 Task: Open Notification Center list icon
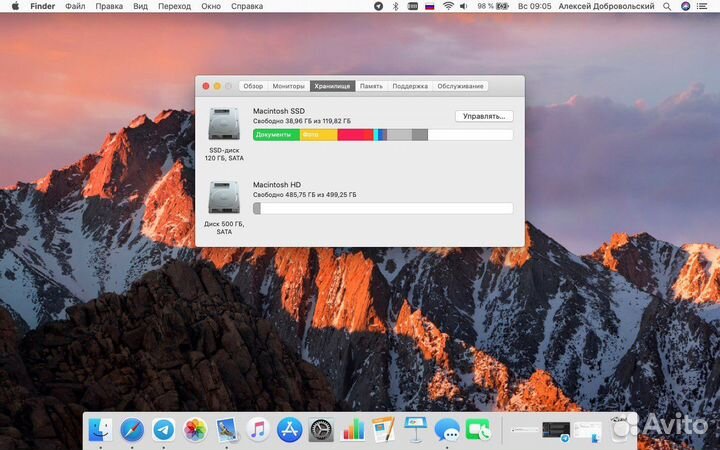(703, 6)
